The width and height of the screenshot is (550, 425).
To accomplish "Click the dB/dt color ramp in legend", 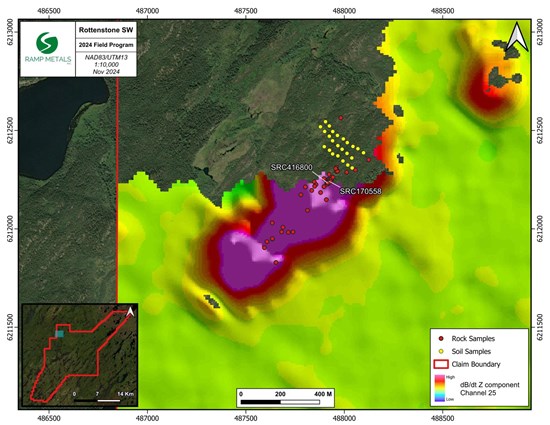I will tap(440, 388).
